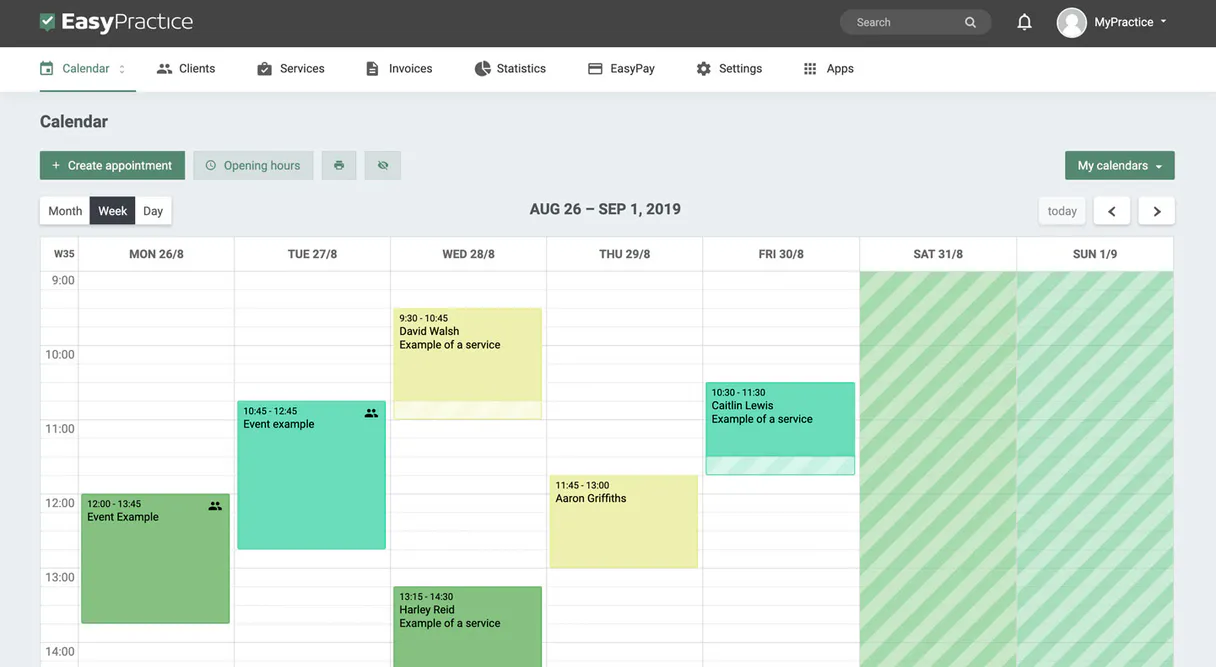This screenshot has width=1216, height=667.
Task: Expand the My calendars dropdown
Action: click(1119, 166)
